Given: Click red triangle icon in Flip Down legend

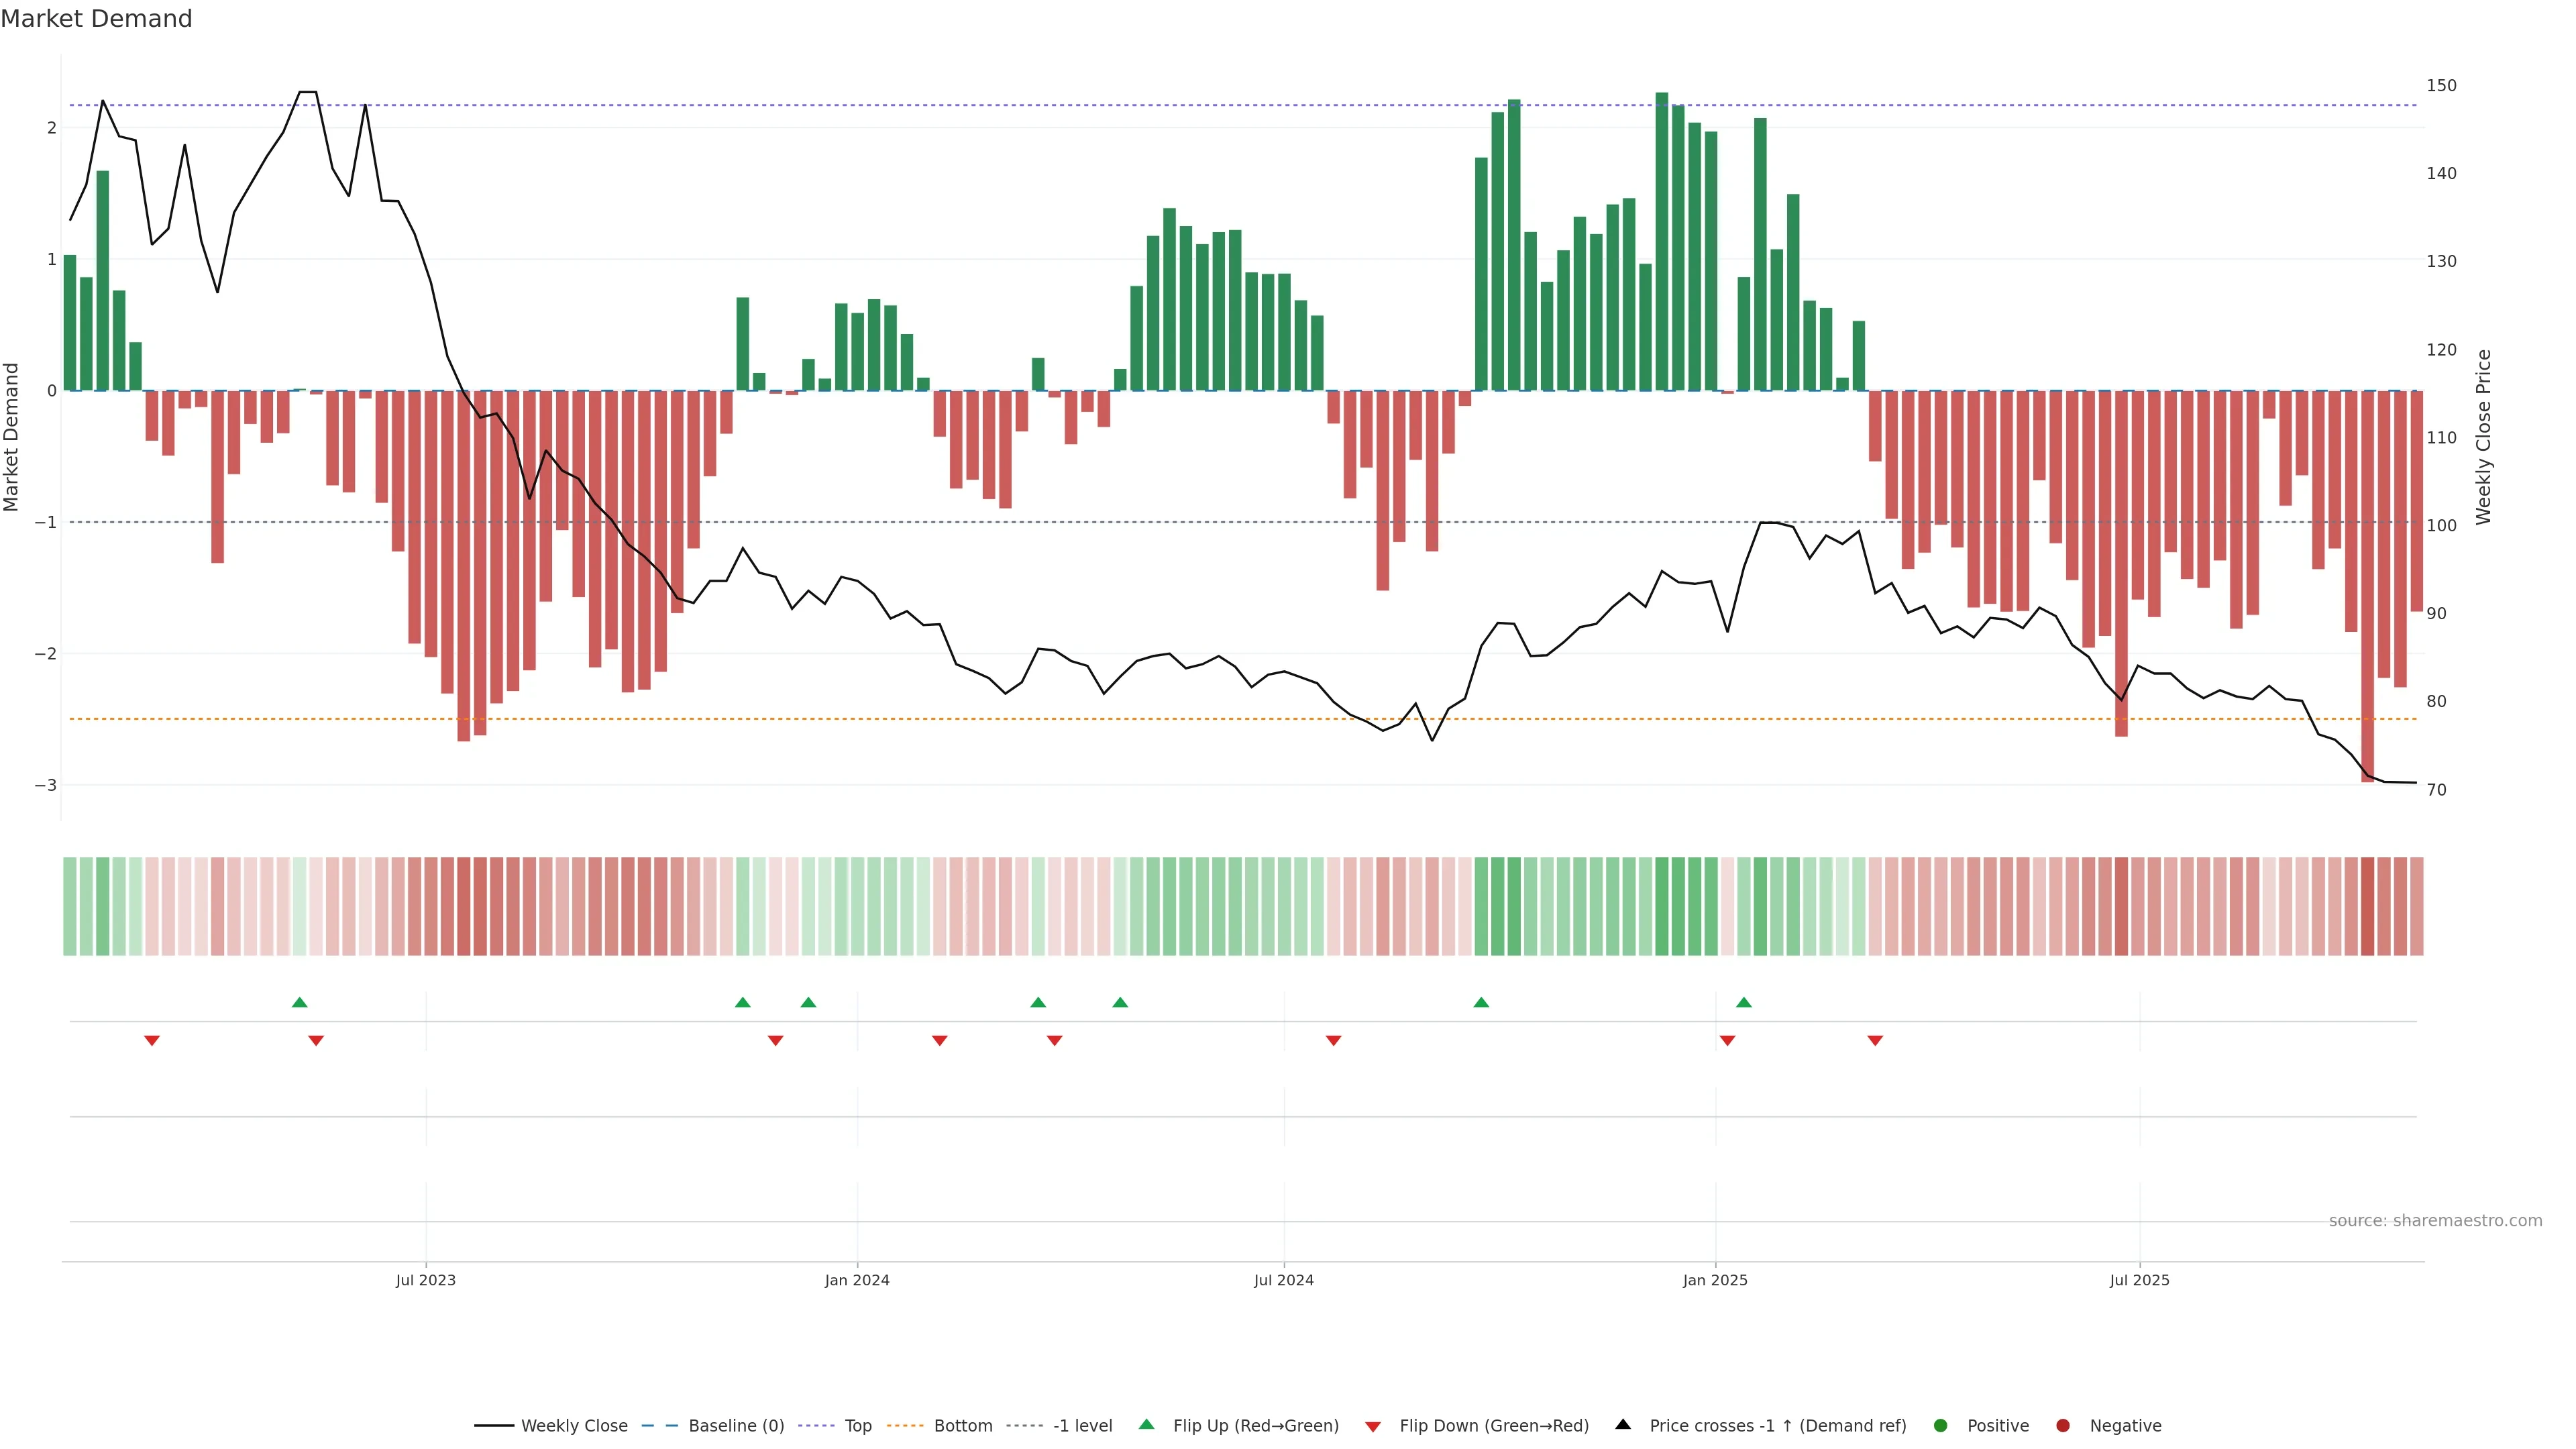Looking at the screenshot, I should tap(1373, 1426).
